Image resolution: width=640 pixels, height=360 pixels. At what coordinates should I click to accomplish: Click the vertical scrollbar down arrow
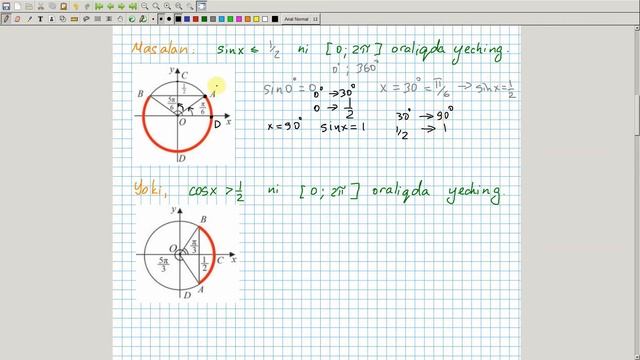point(637,357)
